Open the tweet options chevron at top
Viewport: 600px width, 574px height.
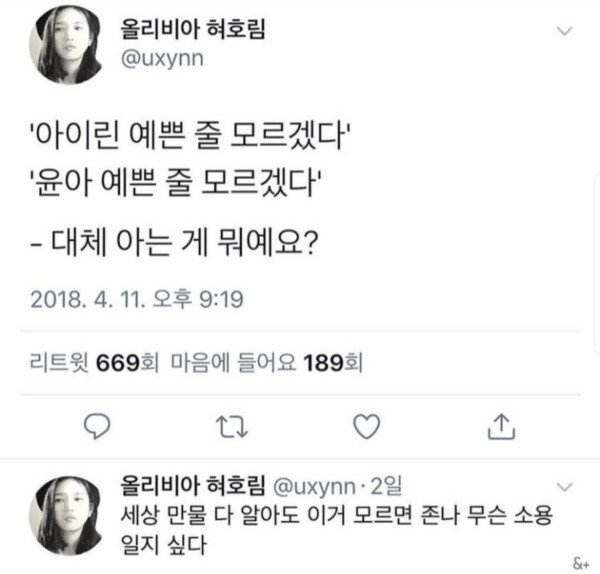565,32
